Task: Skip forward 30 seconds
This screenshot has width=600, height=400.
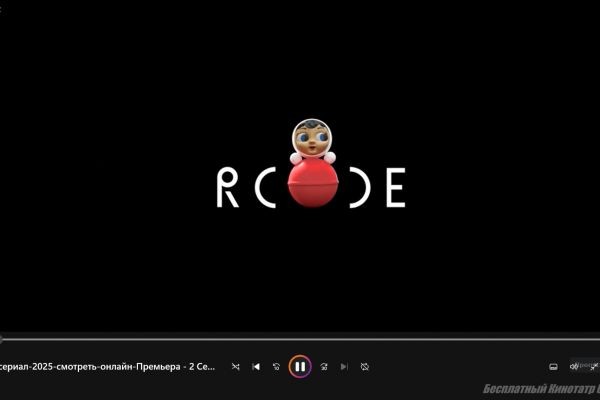Action: [324, 367]
